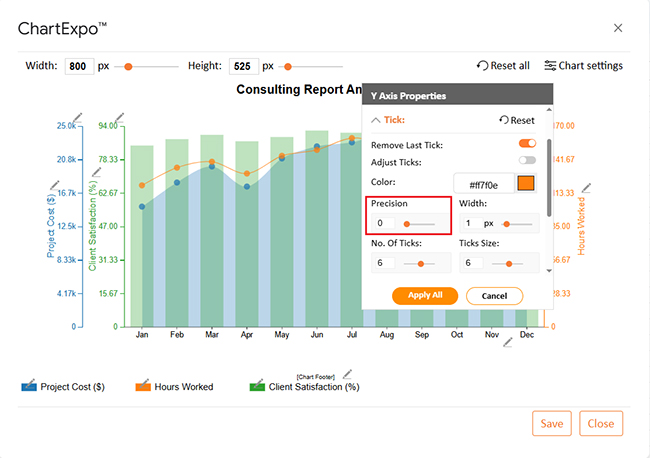
Task: Save the chart with Save button
Action: [x=551, y=423]
